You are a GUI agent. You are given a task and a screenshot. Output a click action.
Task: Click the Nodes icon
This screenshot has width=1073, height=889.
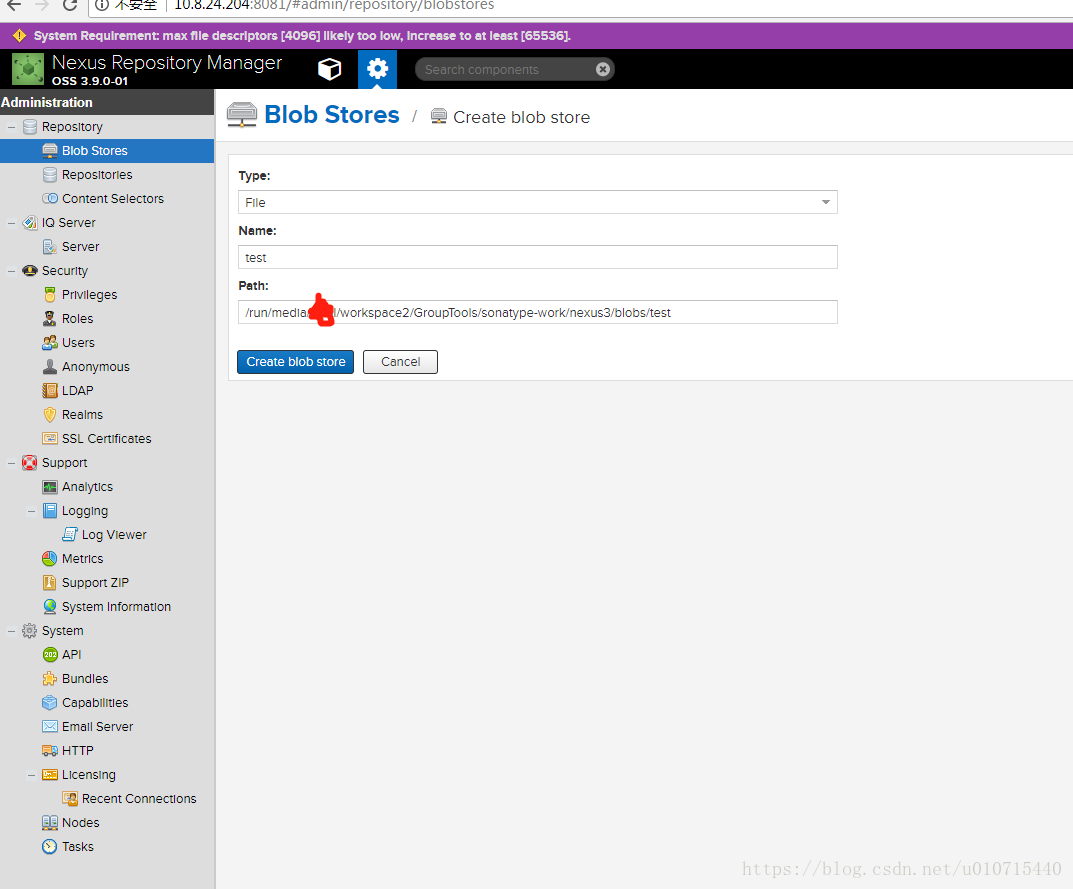(50, 823)
